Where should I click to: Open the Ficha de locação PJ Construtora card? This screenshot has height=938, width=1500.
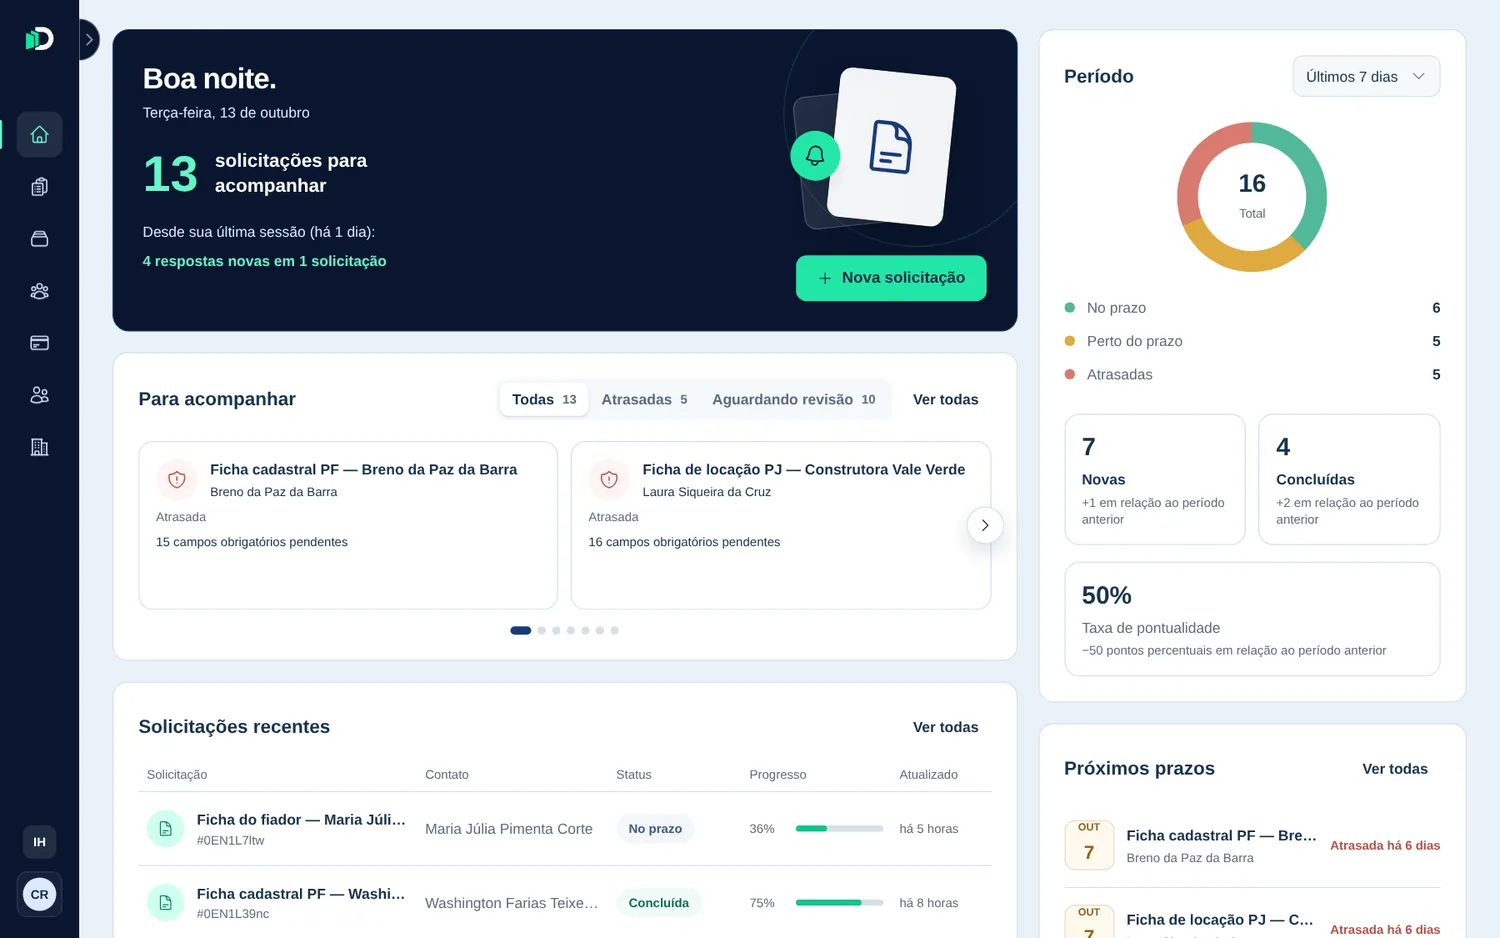pyautogui.click(x=781, y=525)
